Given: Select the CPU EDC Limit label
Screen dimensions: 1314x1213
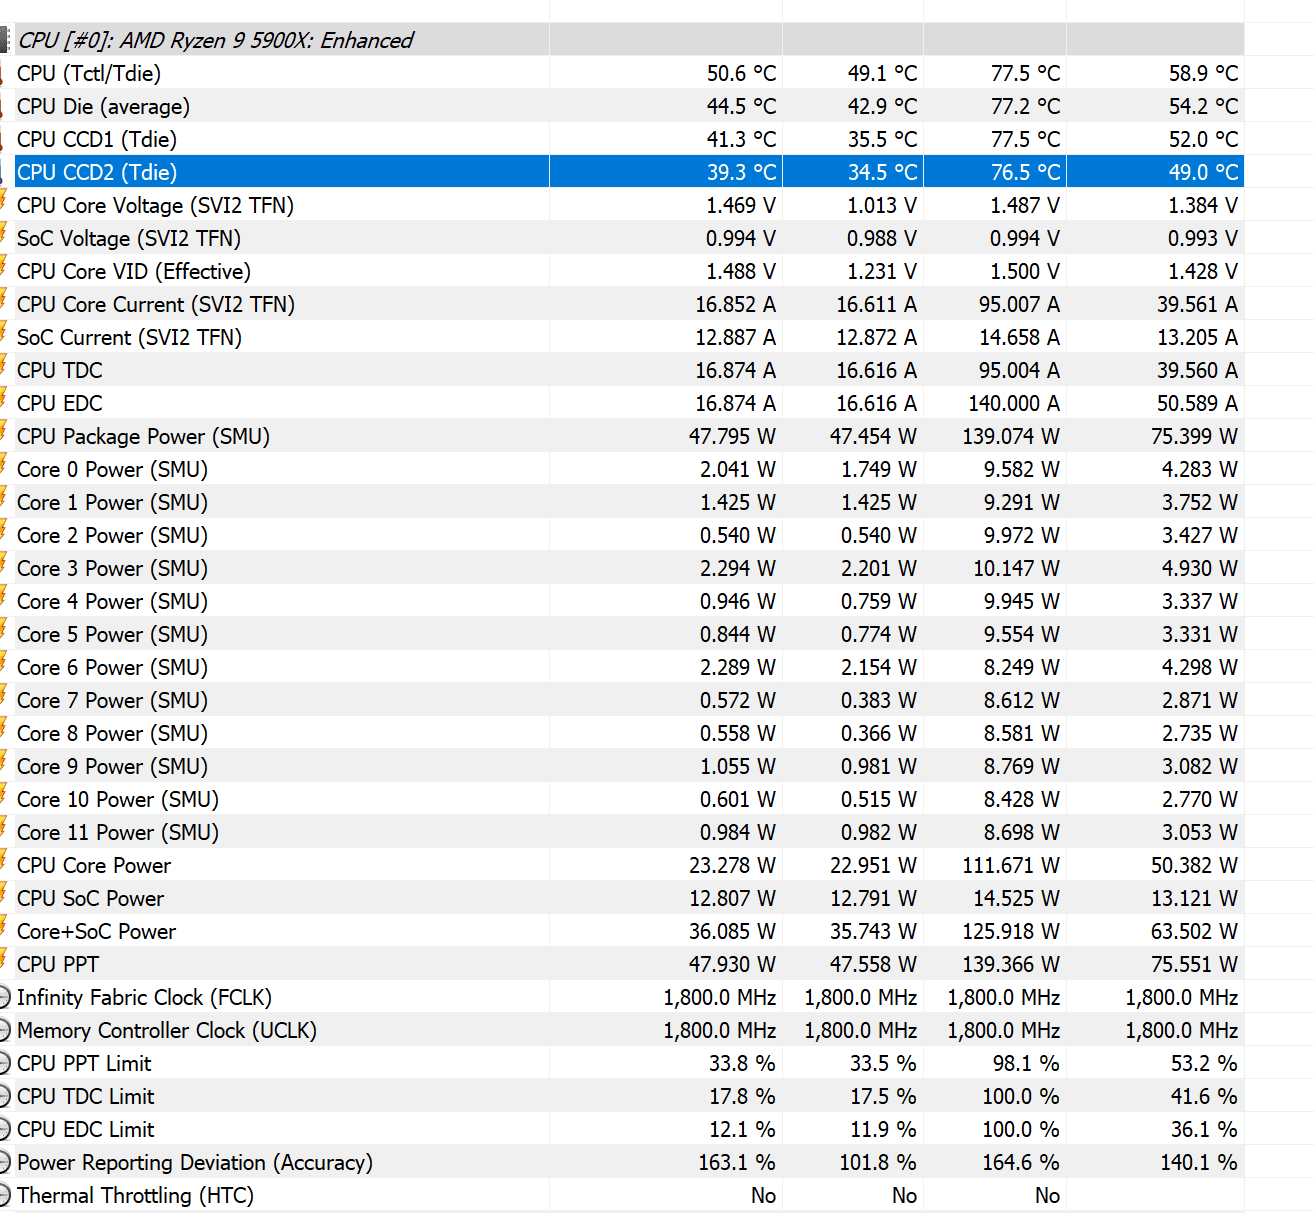Looking at the screenshot, I should [x=86, y=1129].
